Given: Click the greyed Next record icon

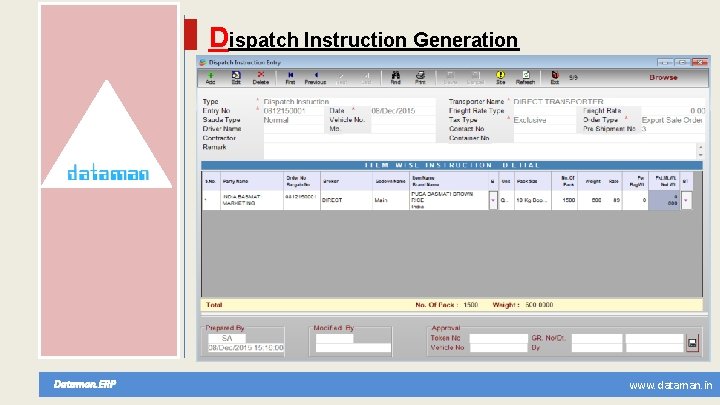Looking at the screenshot, I should (341, 78).
